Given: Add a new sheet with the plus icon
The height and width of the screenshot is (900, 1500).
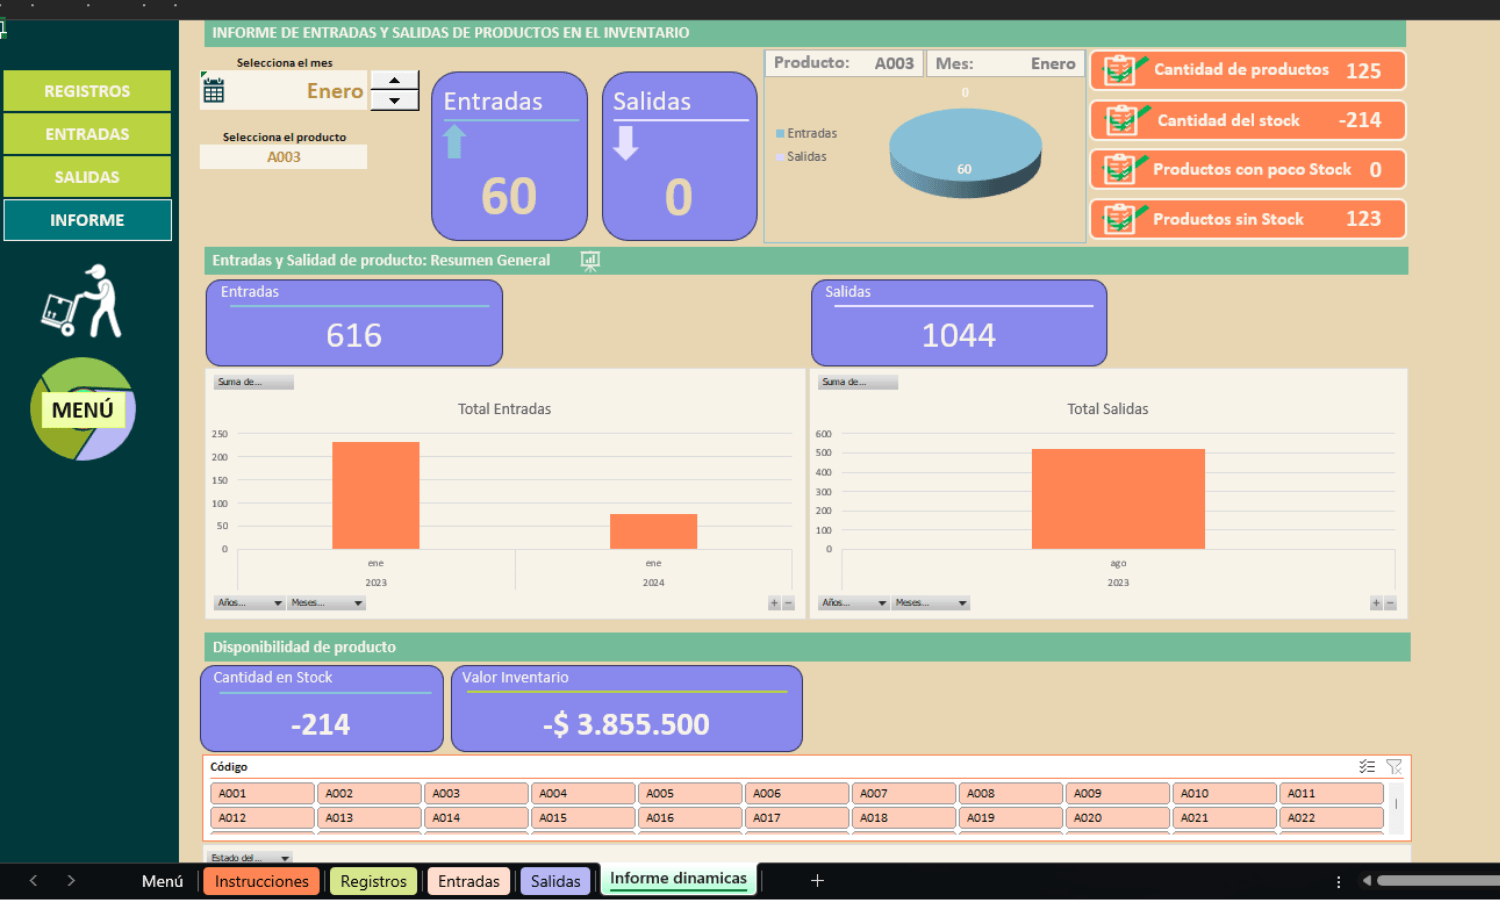Looking at the screenshot, I should 817,880.
